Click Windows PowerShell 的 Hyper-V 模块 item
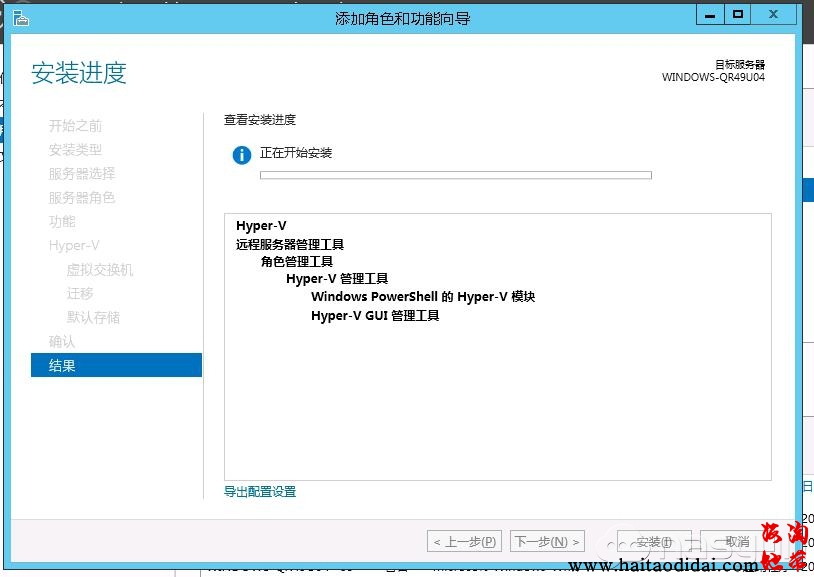The width and height of the screenshot is (814, 577). pyautogui.click(x=423, y=297)
